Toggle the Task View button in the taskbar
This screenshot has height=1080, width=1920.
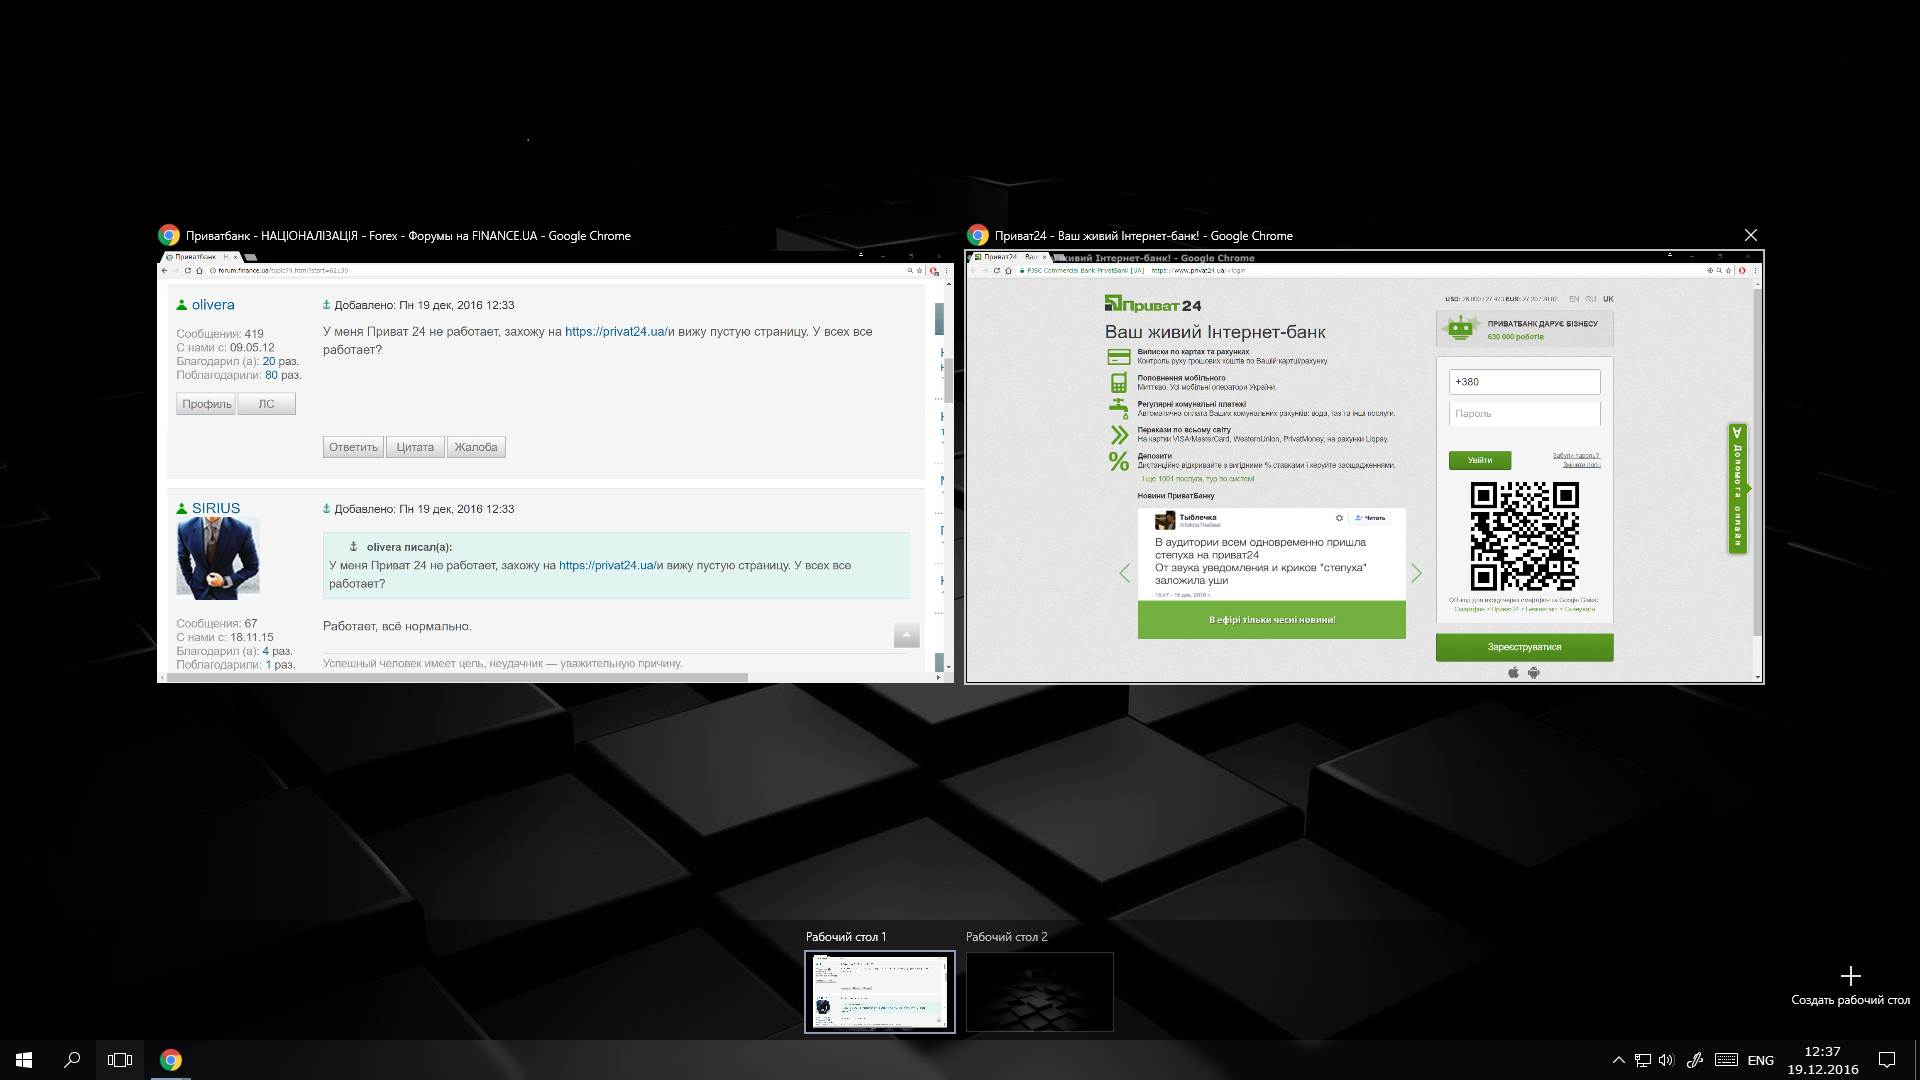(120, 1060)
